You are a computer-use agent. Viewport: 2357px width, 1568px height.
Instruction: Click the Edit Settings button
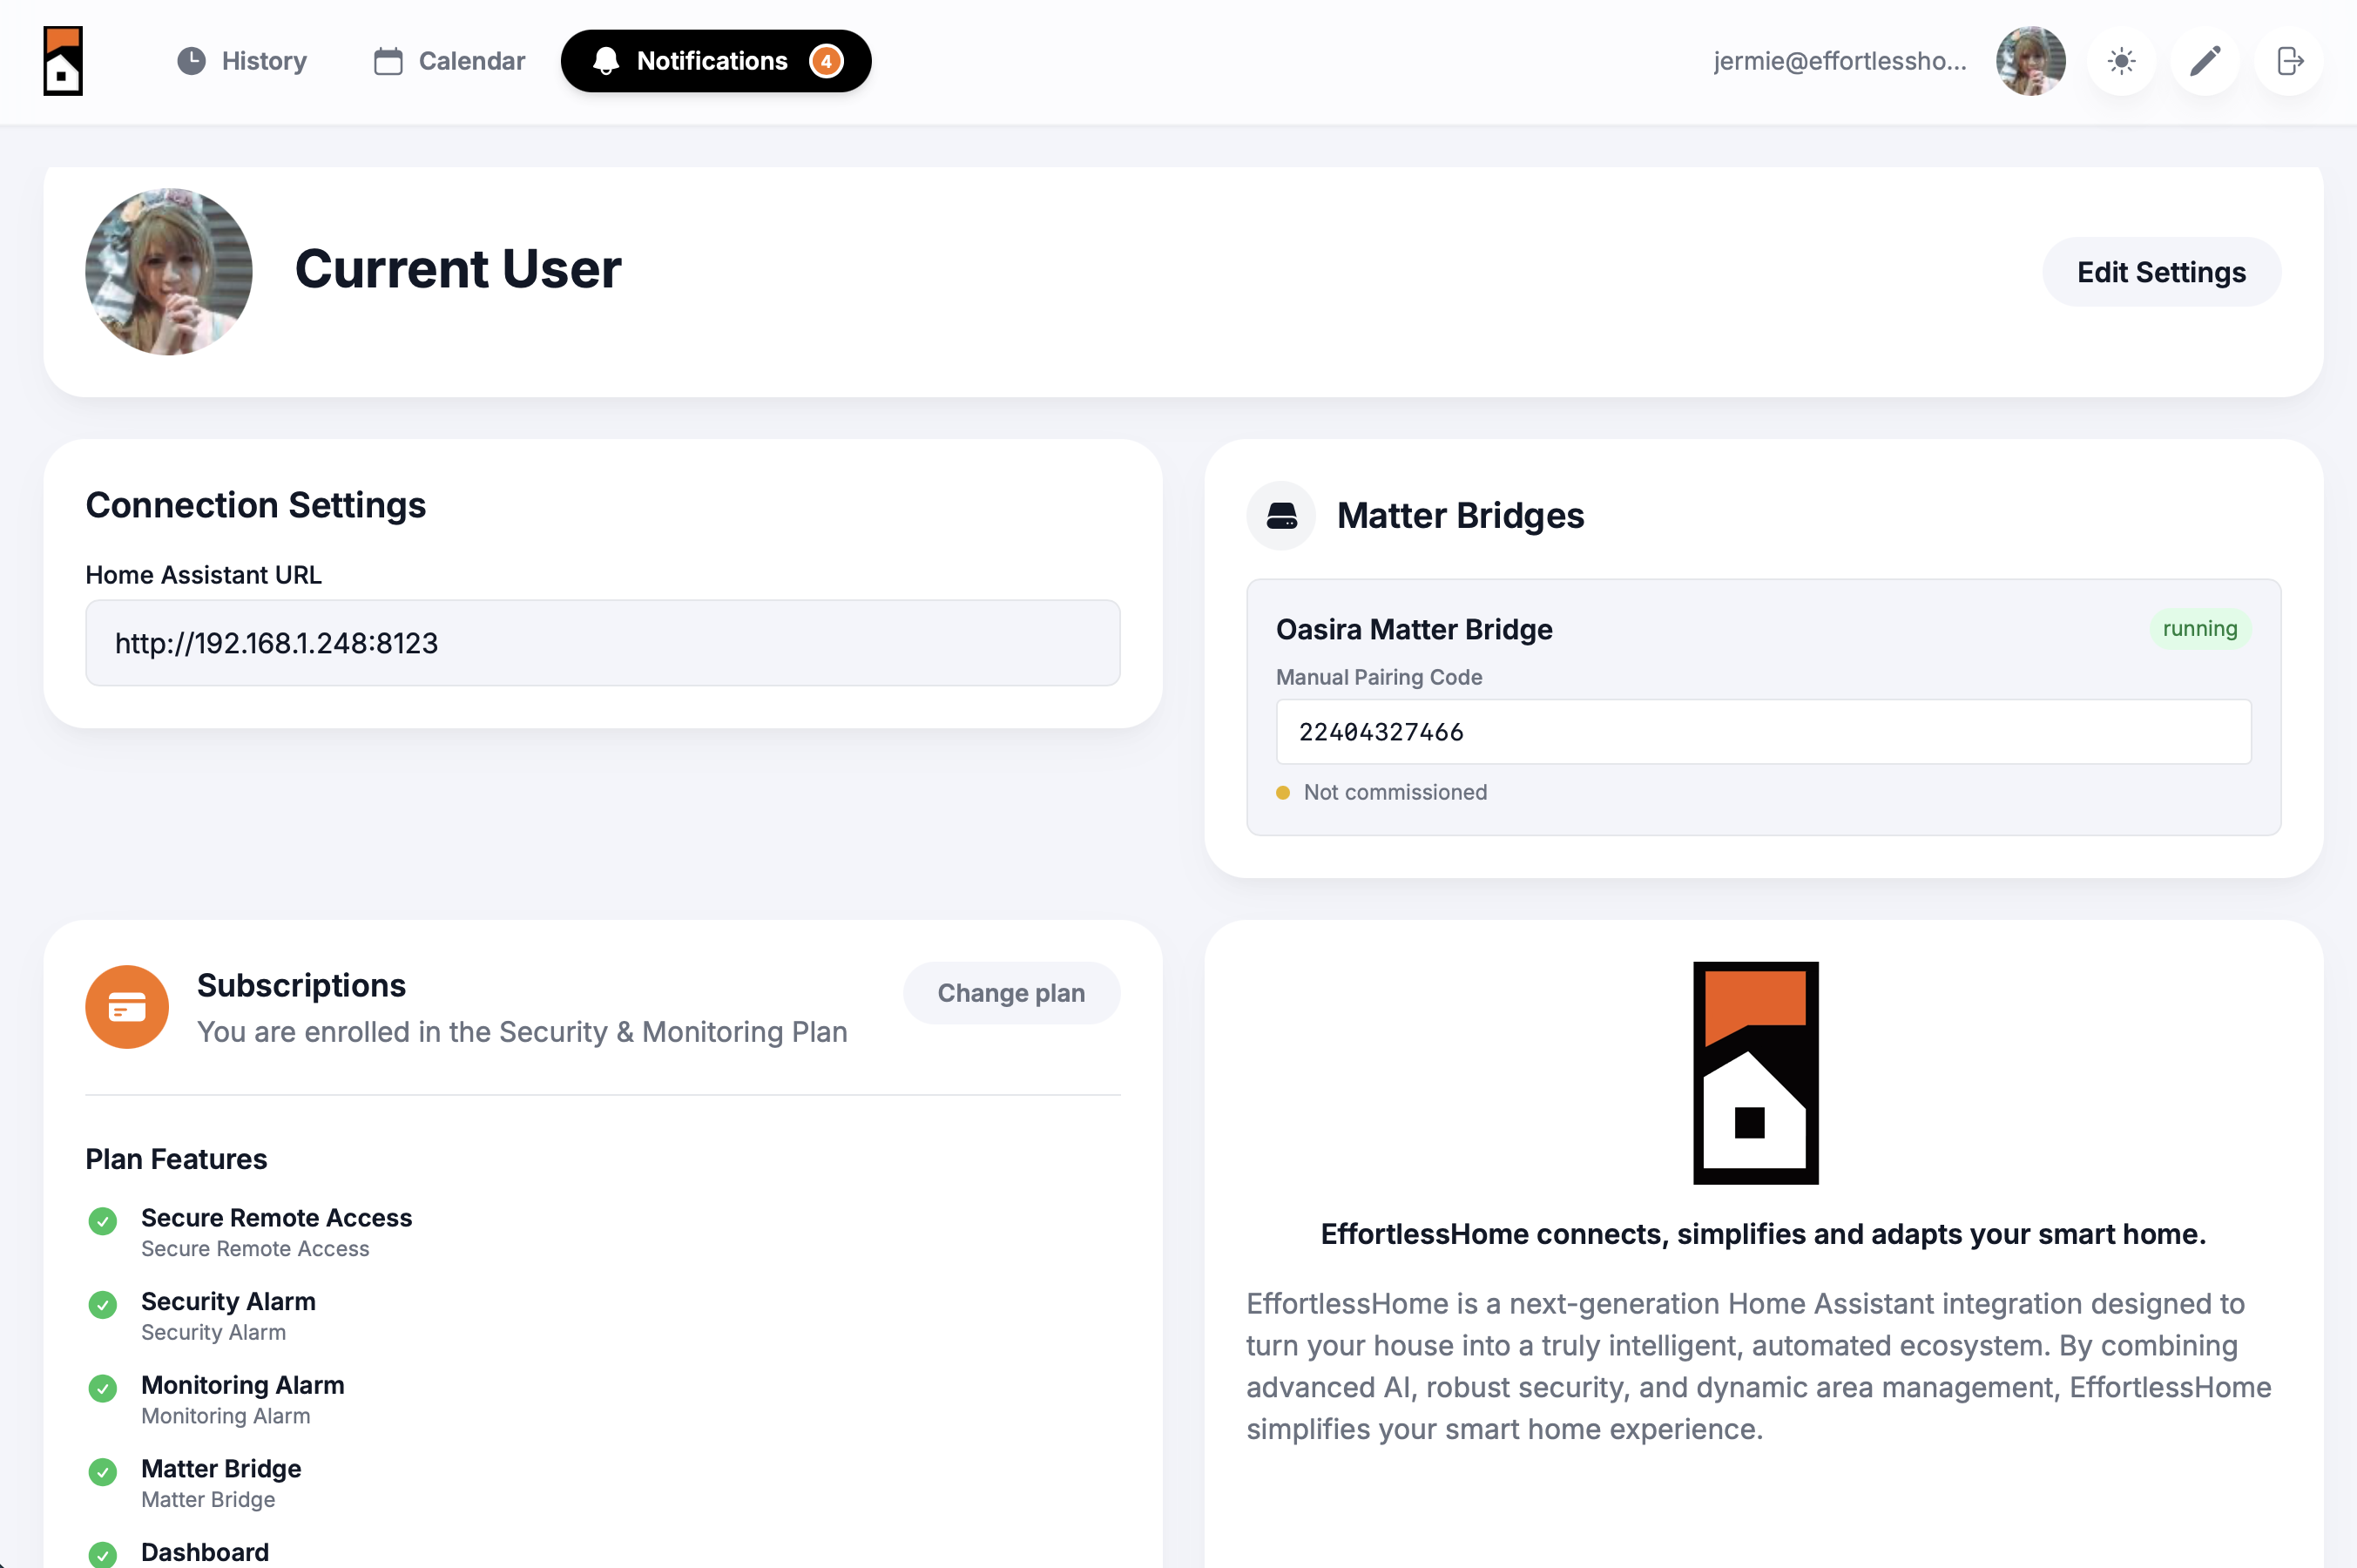click(x=2160, y=272)
